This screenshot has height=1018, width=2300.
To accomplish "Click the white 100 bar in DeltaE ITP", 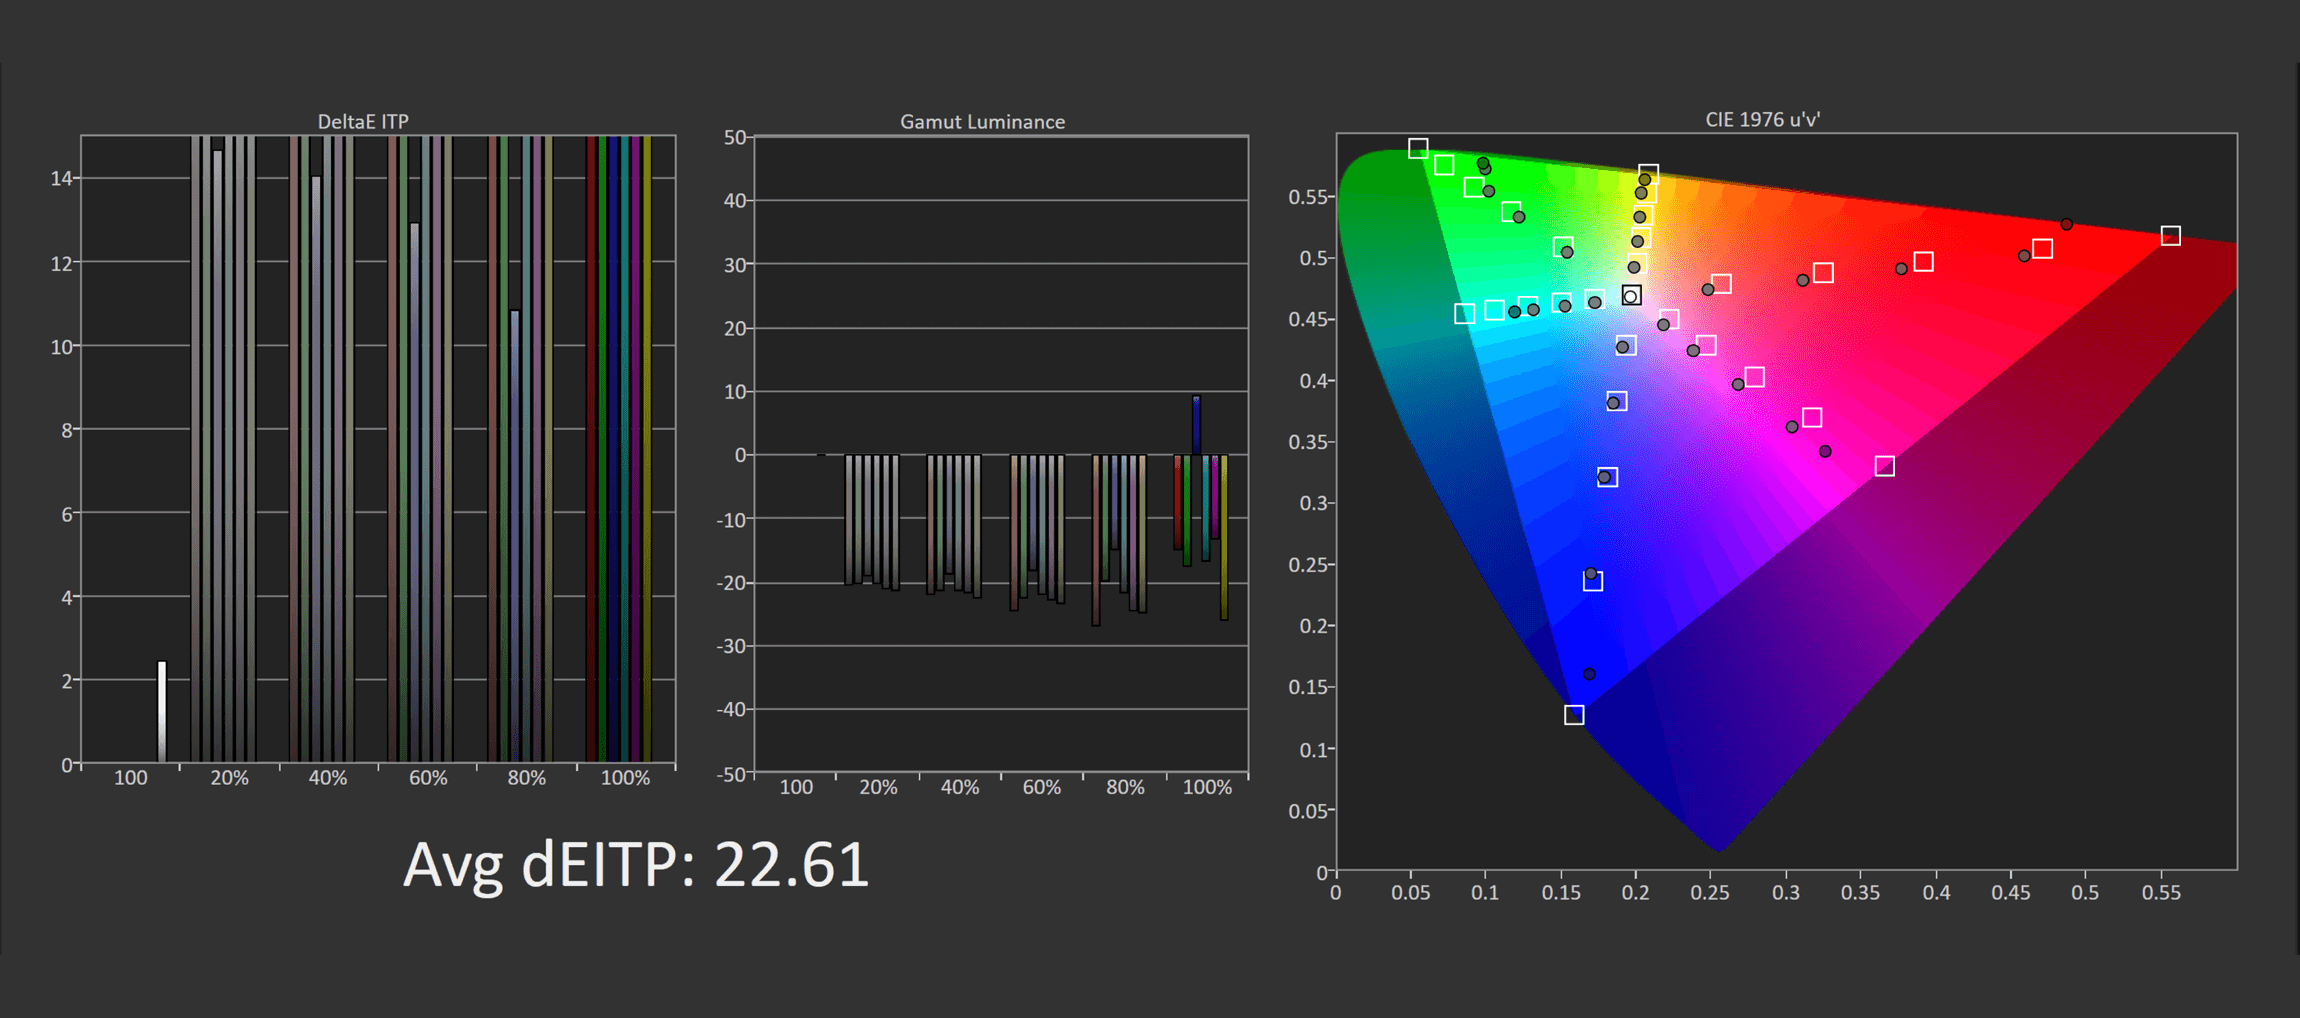I will (162, 710).
